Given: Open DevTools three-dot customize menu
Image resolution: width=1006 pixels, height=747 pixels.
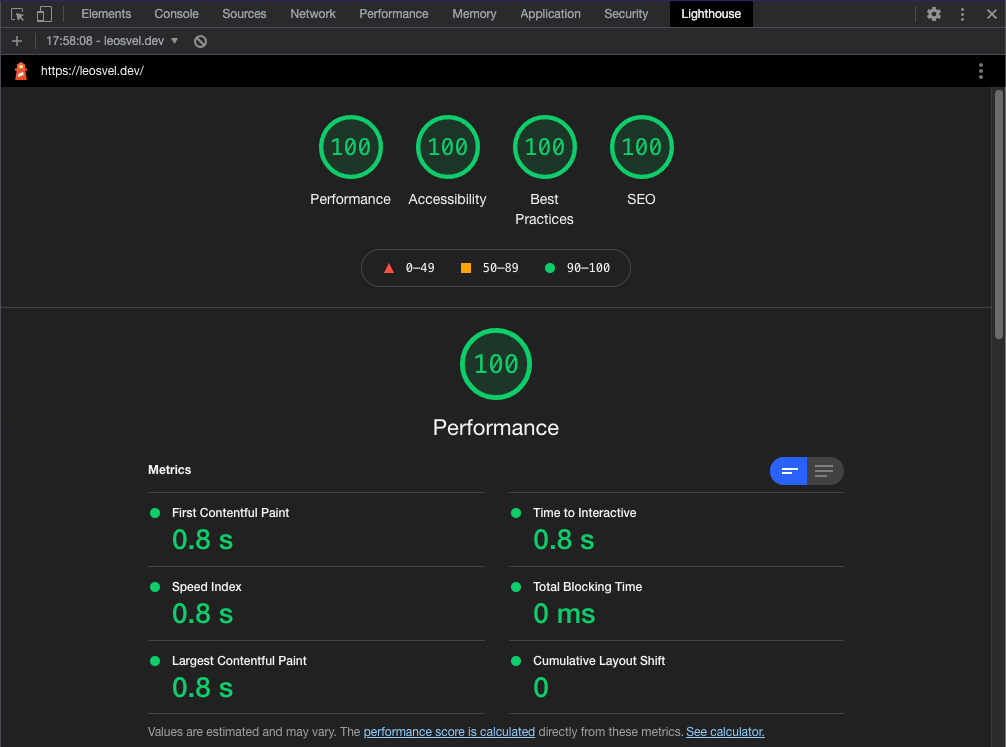Looking at the screenshot, I should coord(962,14).
